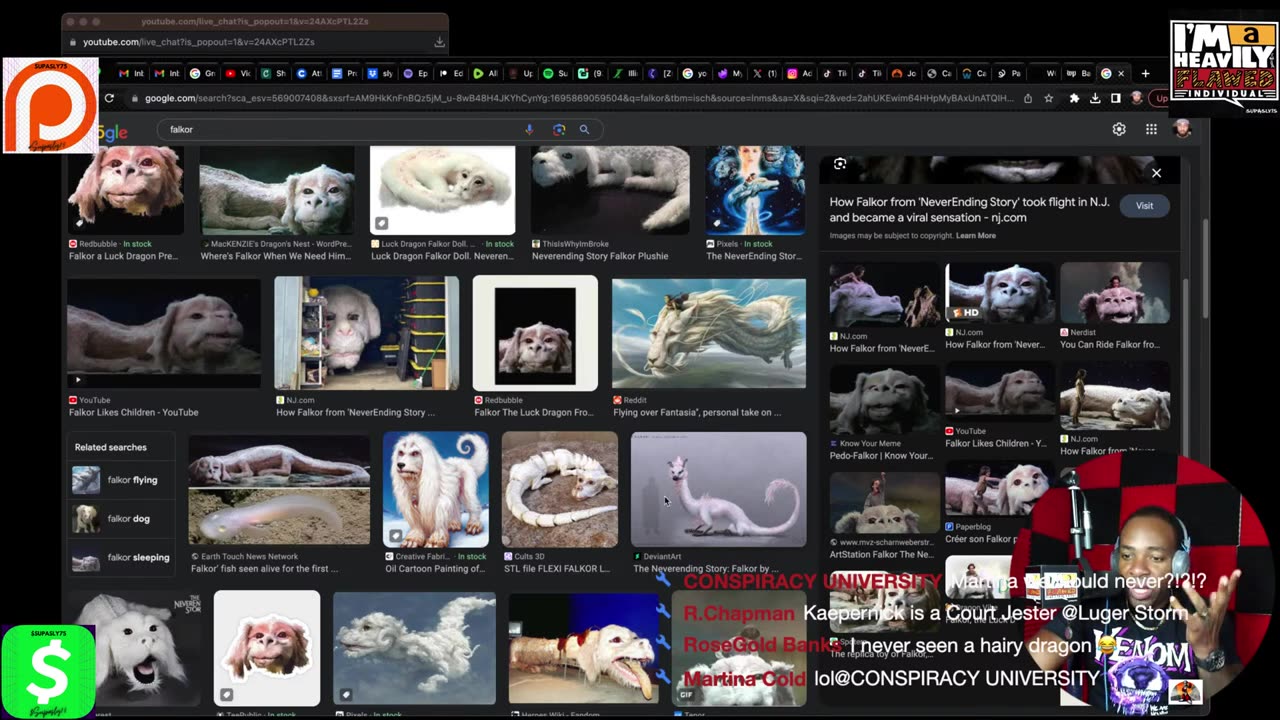This screenshot has height=720, width=1280.
Task: Open the HD NJ.com related image
Action: pyautogui.click(x=999, y=293)
